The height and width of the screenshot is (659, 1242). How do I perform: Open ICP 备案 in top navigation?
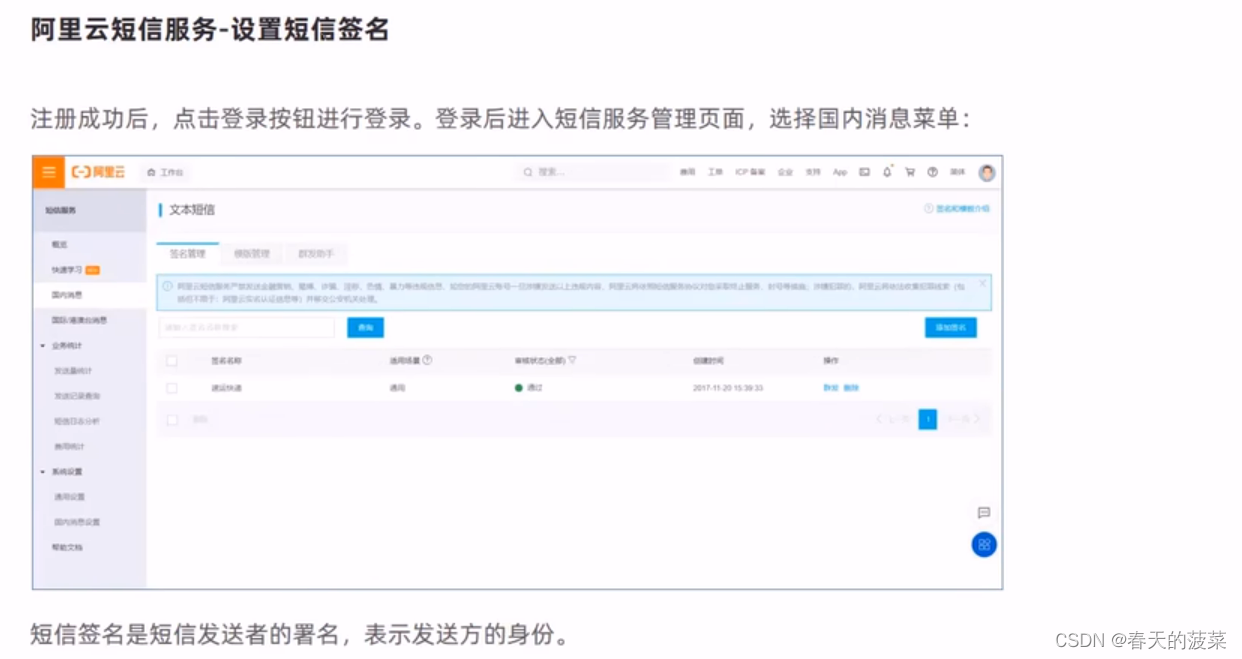750,172
